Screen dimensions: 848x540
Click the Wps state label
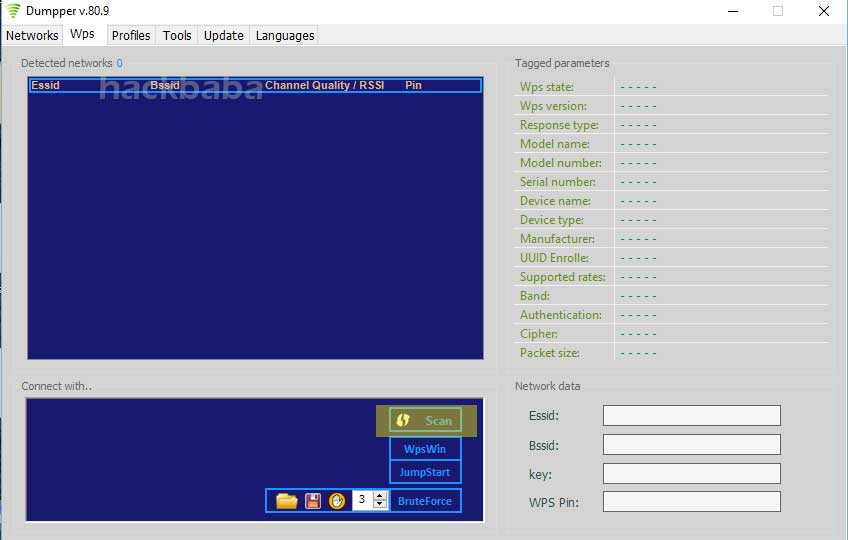[547, 87]
